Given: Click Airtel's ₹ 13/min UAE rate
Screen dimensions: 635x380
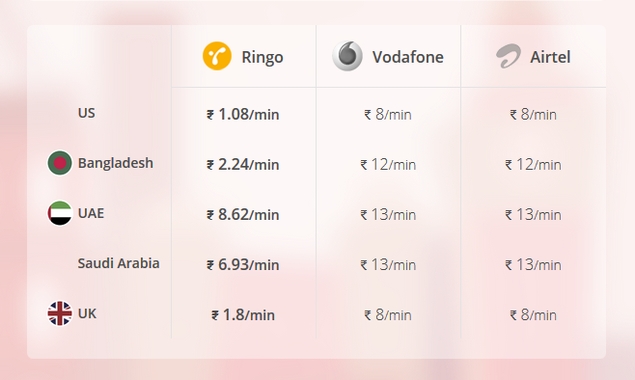Looking at the screenshot, I should [533, 214].
